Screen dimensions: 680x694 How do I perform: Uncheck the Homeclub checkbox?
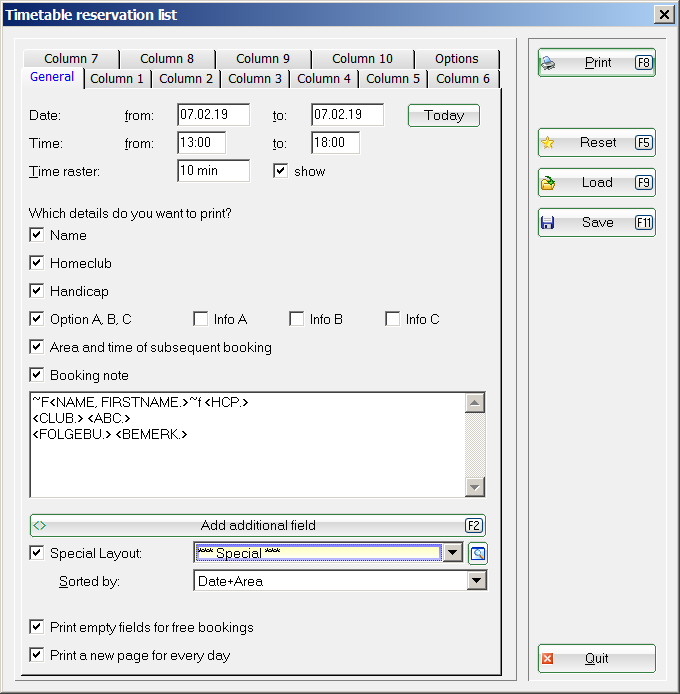click(x=37, y=263)
